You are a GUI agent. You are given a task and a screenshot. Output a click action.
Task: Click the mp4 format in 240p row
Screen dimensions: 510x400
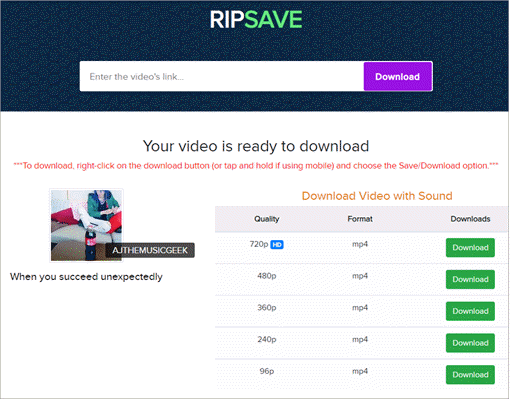click(360, 339)
